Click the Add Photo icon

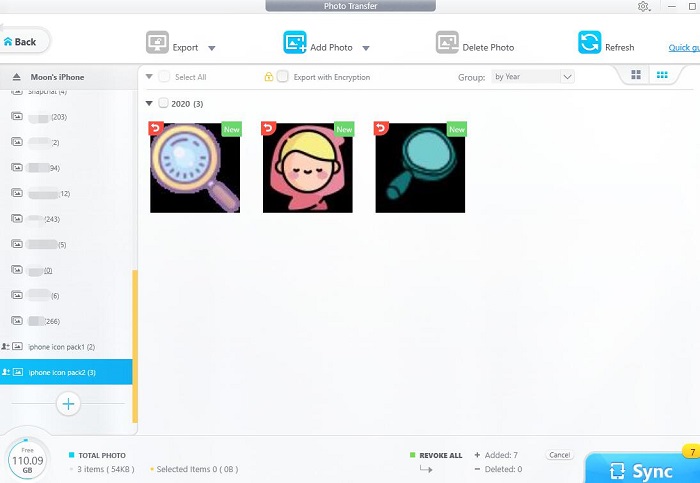295,42
